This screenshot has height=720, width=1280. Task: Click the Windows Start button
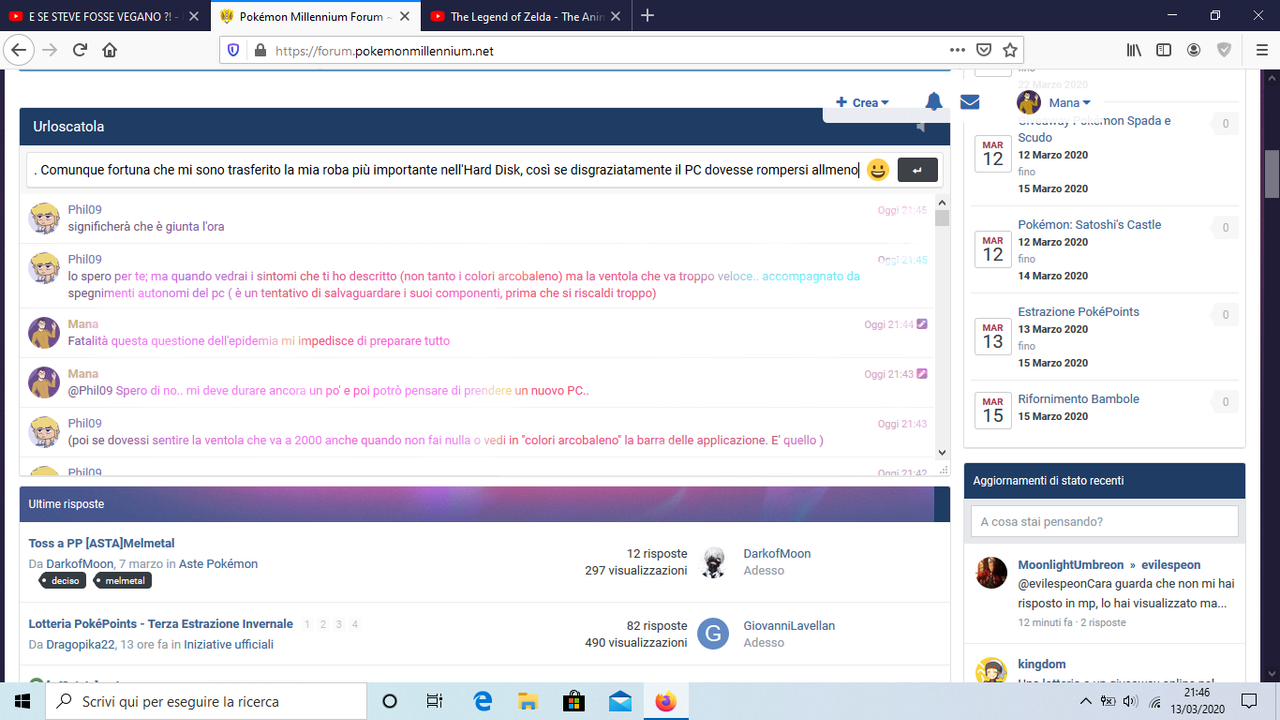21,700
